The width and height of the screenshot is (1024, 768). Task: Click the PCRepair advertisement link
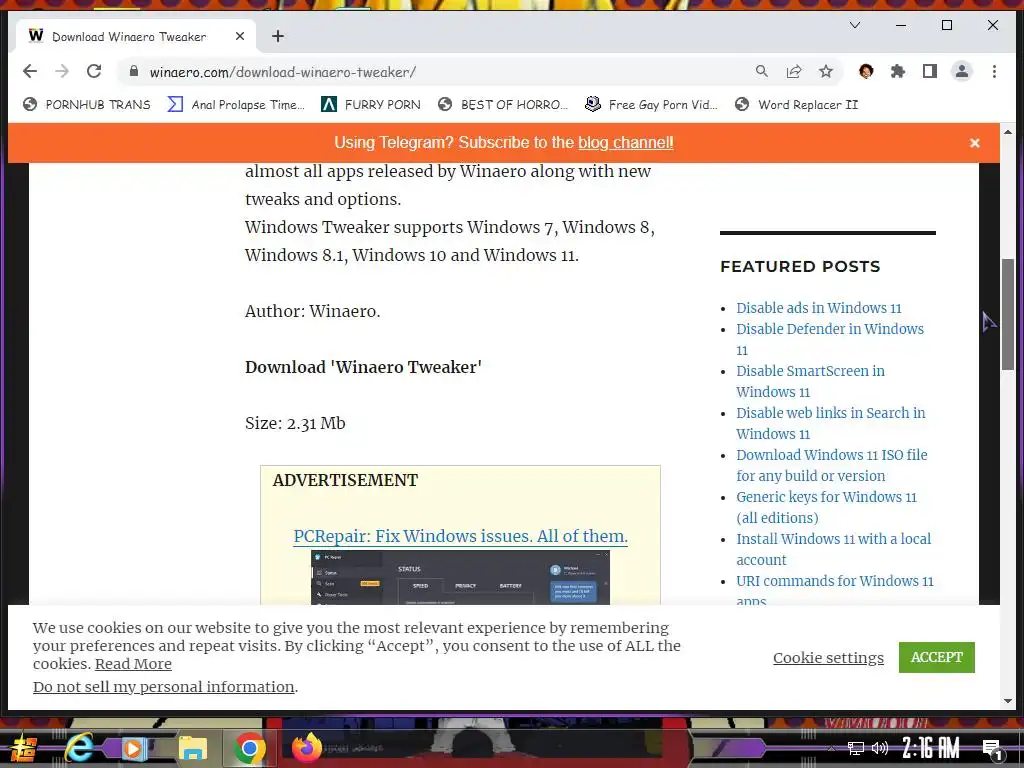460,536
